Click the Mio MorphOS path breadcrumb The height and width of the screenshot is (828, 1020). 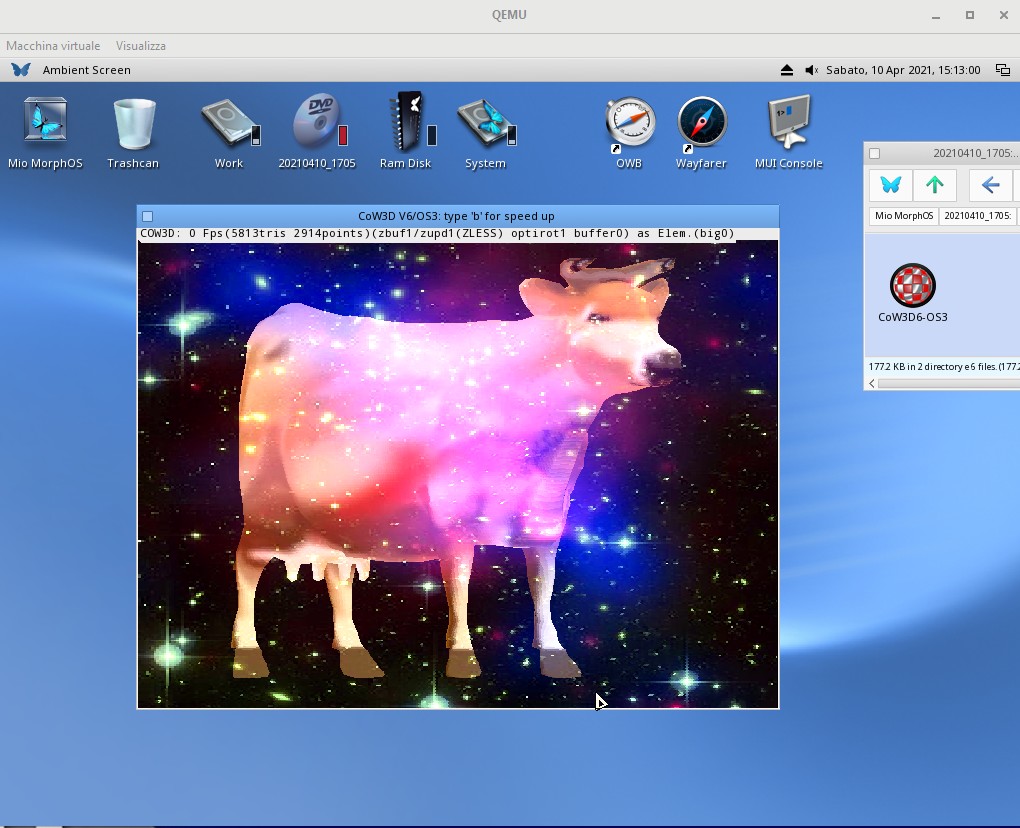pos(904,216)
